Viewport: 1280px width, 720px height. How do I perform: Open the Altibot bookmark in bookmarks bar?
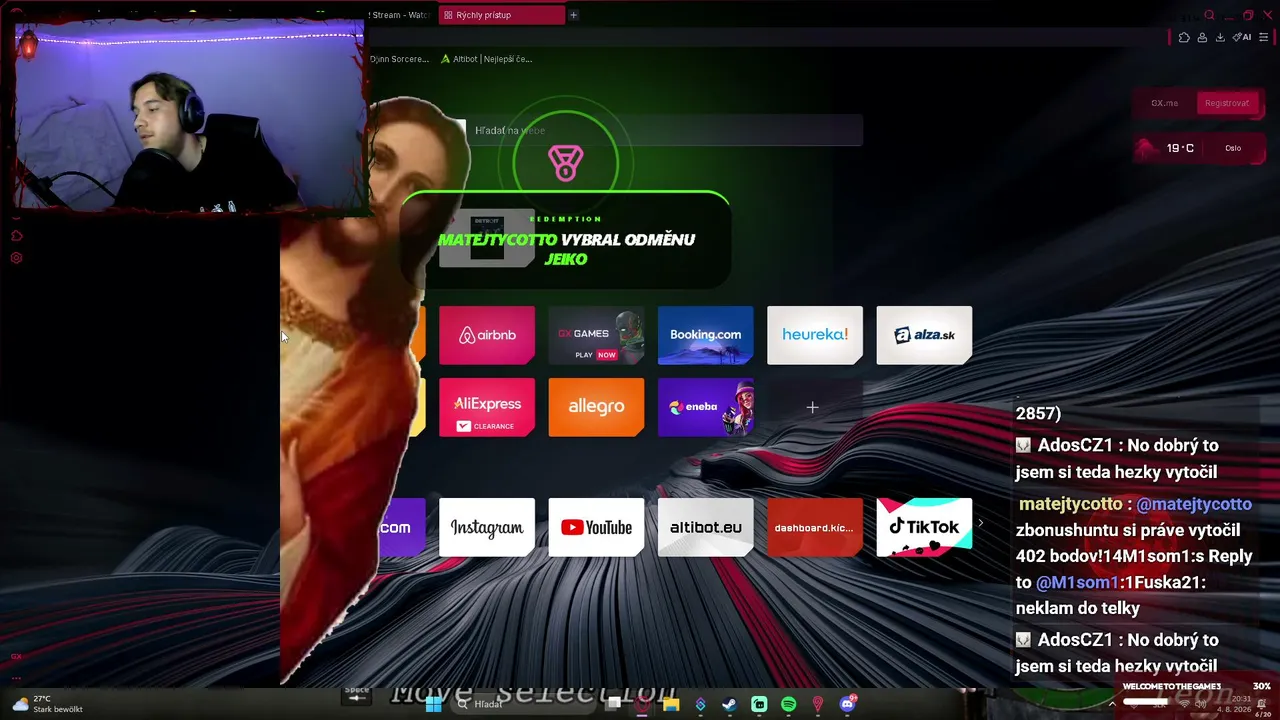tap(486, 59)
